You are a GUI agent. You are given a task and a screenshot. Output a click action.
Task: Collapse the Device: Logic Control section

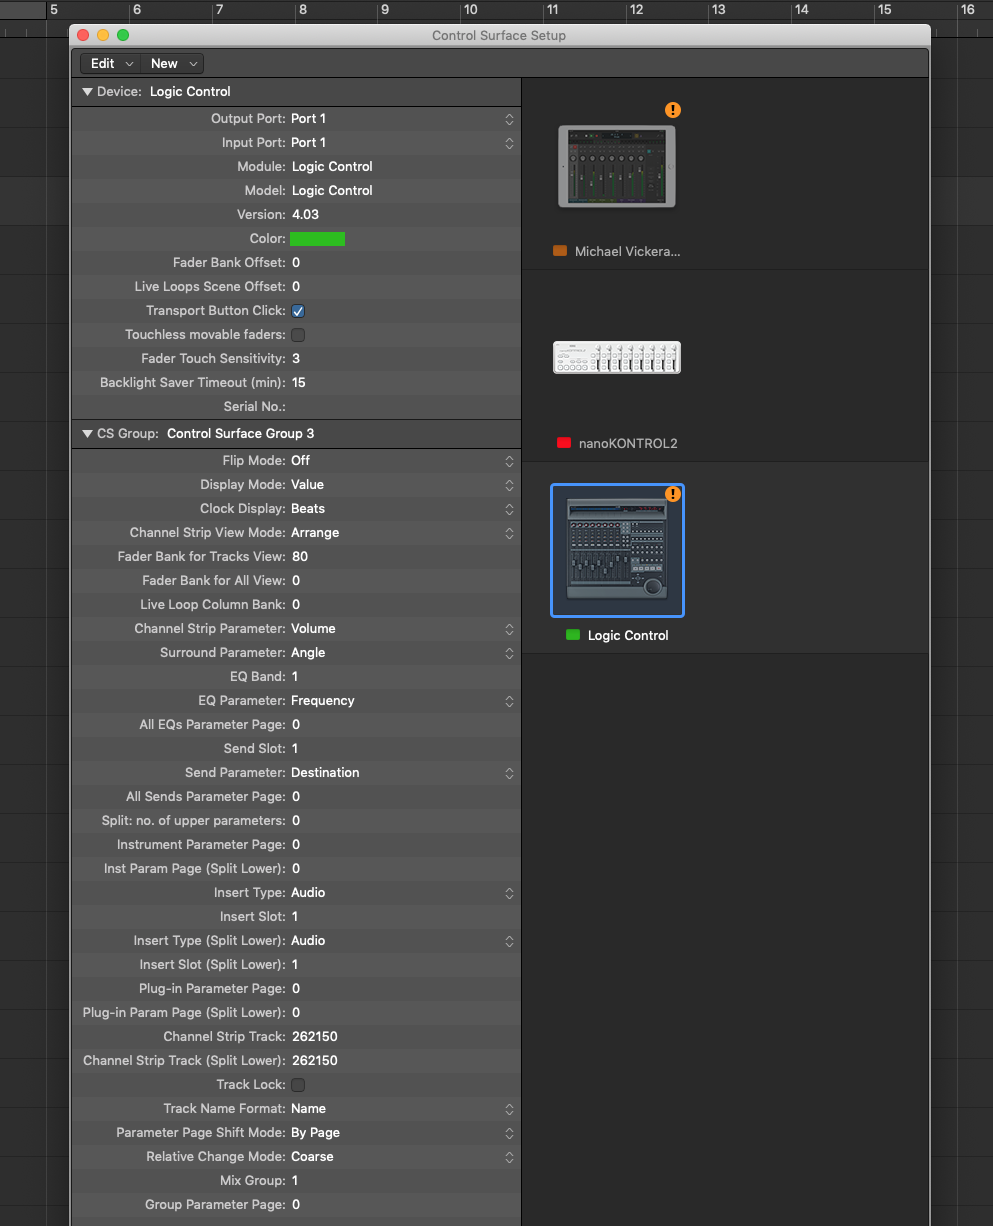tap(87, 91)
